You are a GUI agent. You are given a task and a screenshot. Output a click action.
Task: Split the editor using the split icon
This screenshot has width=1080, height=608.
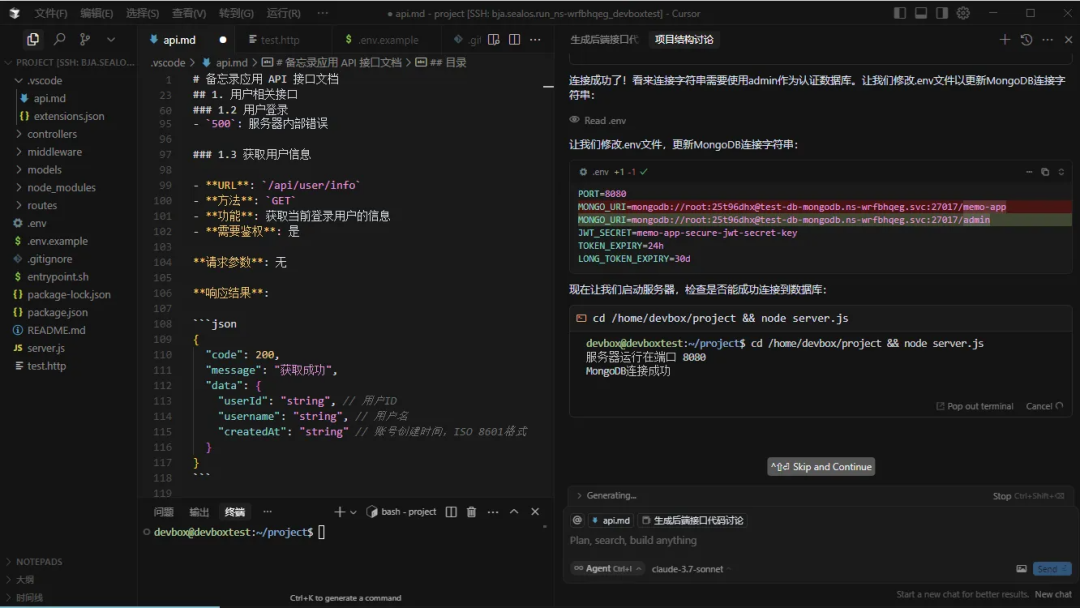[x=514, y=40]
